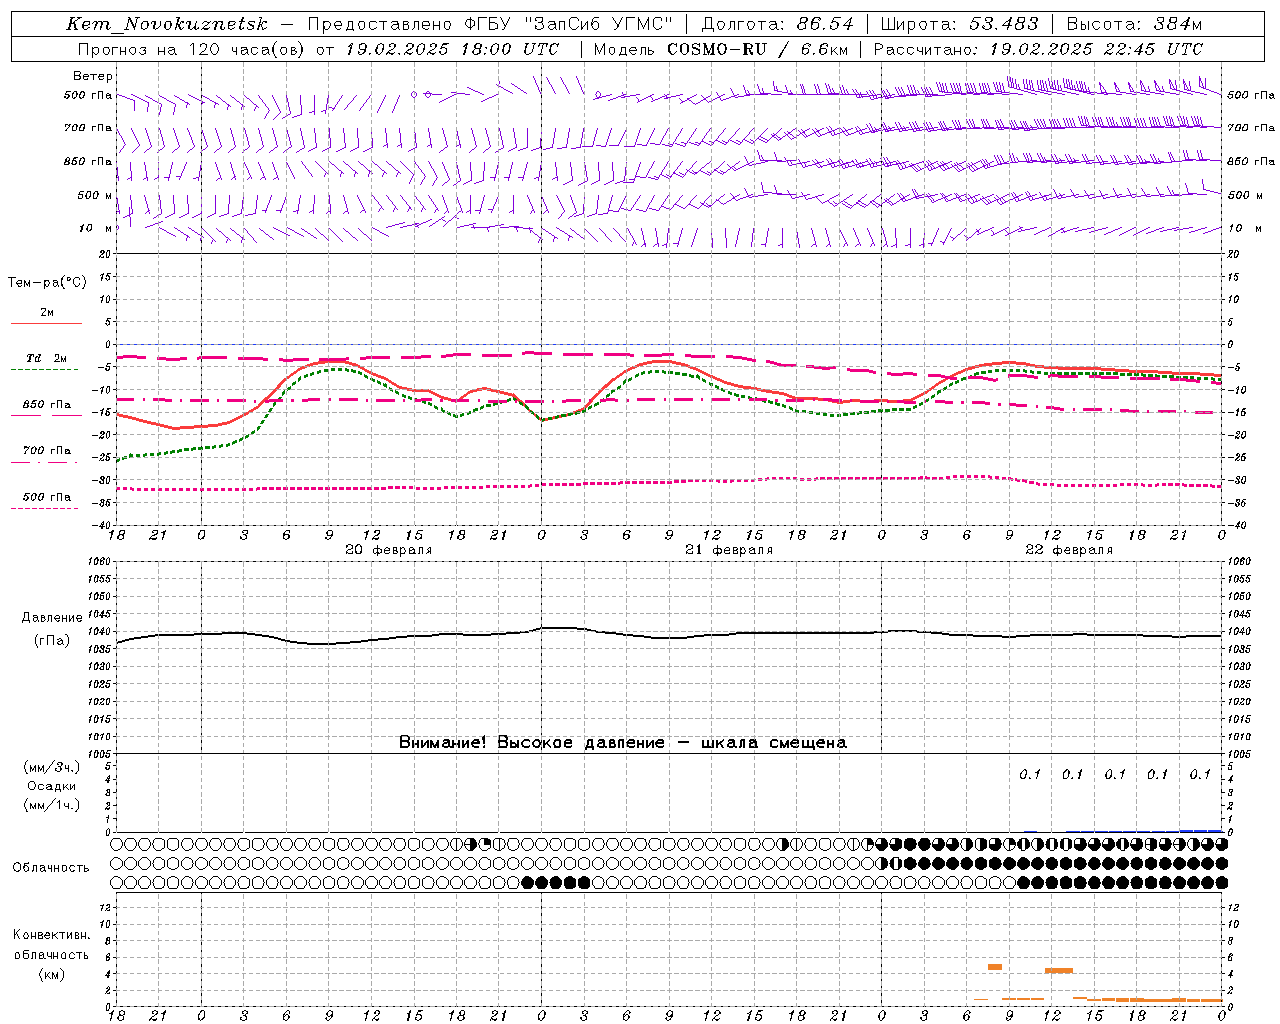Click the 700 гПа temperature legend label

point(47,450)
